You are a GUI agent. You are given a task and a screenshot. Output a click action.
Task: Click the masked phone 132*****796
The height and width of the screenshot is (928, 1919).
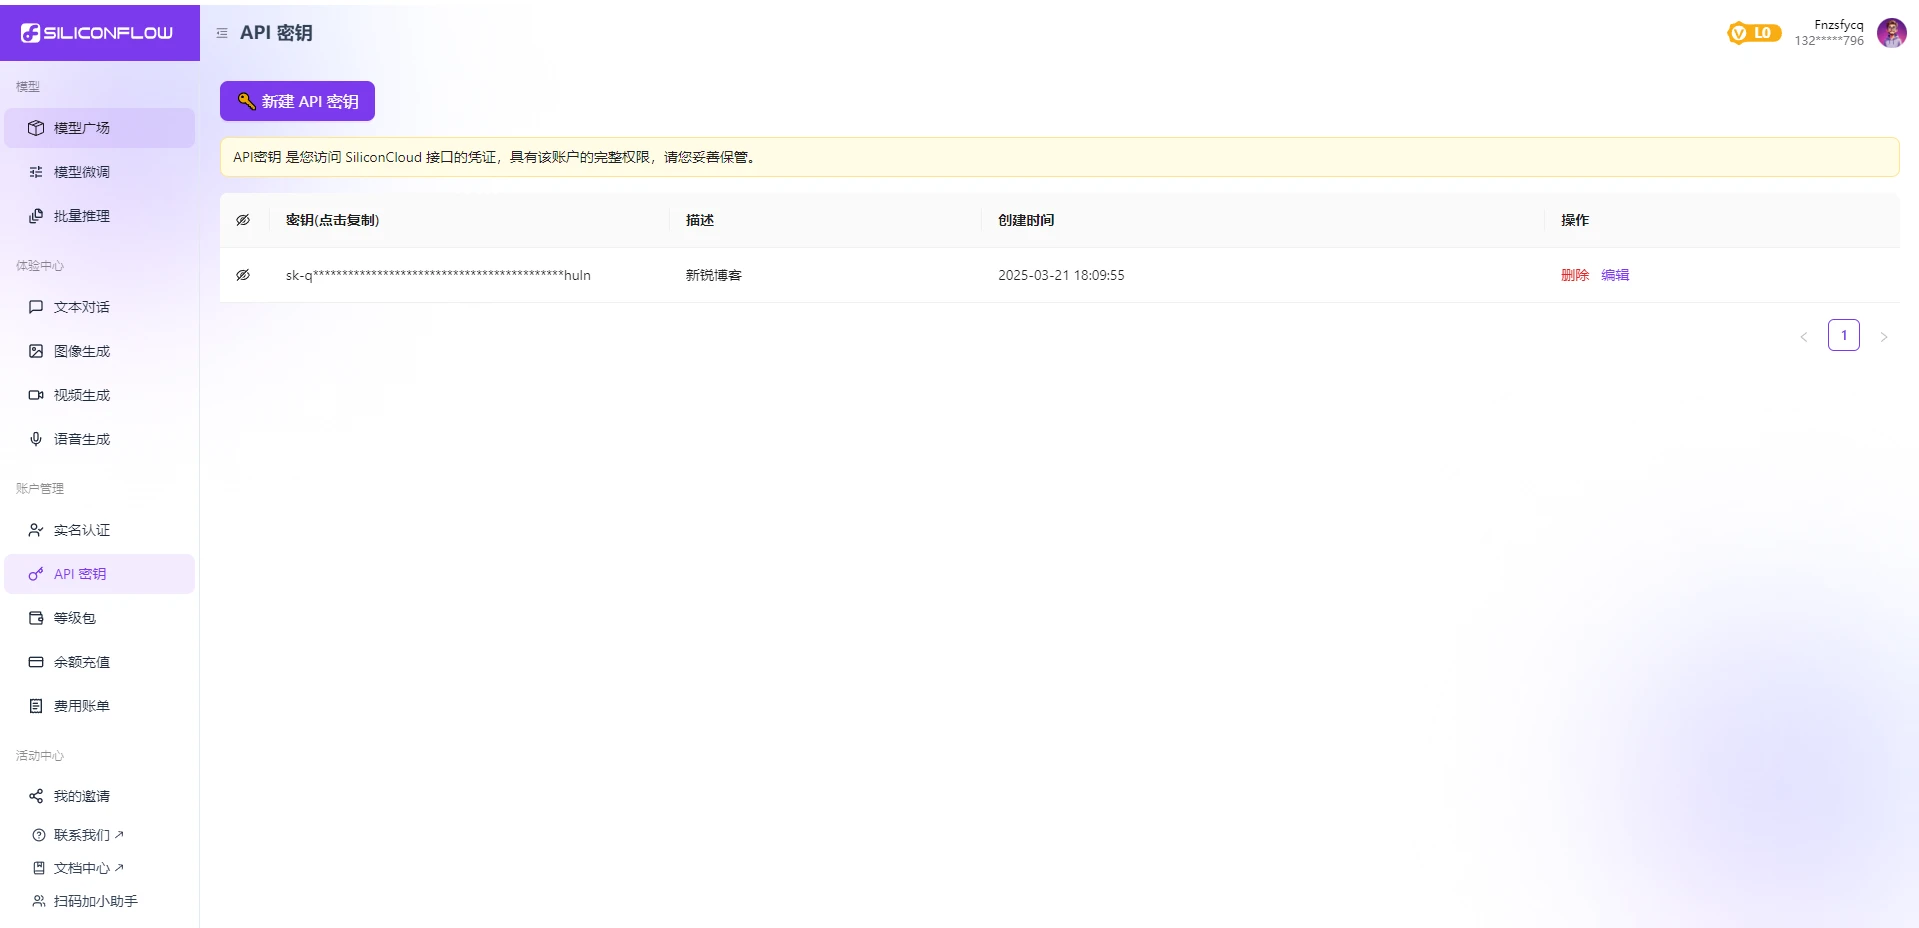click(1829, 41)
